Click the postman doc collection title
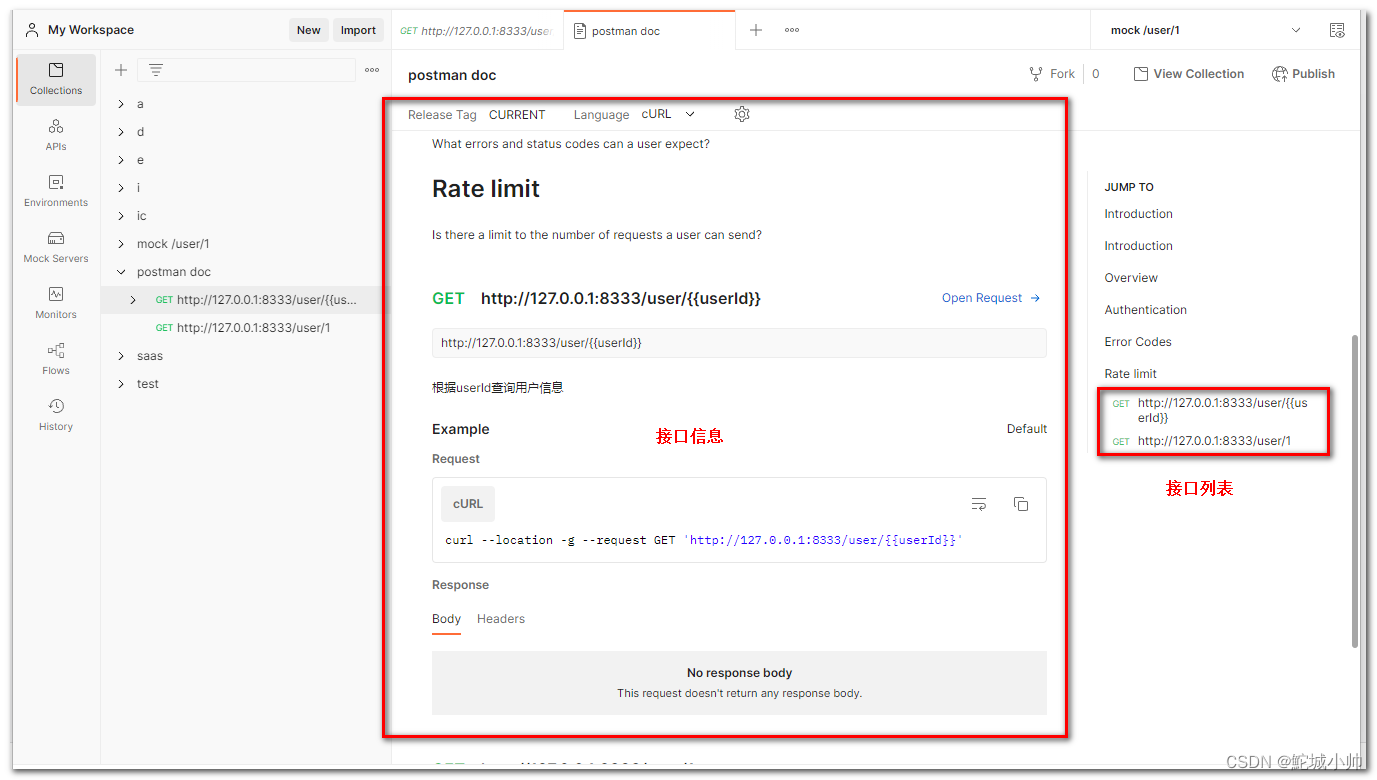Screen dimensions: 1377x780 452,75
